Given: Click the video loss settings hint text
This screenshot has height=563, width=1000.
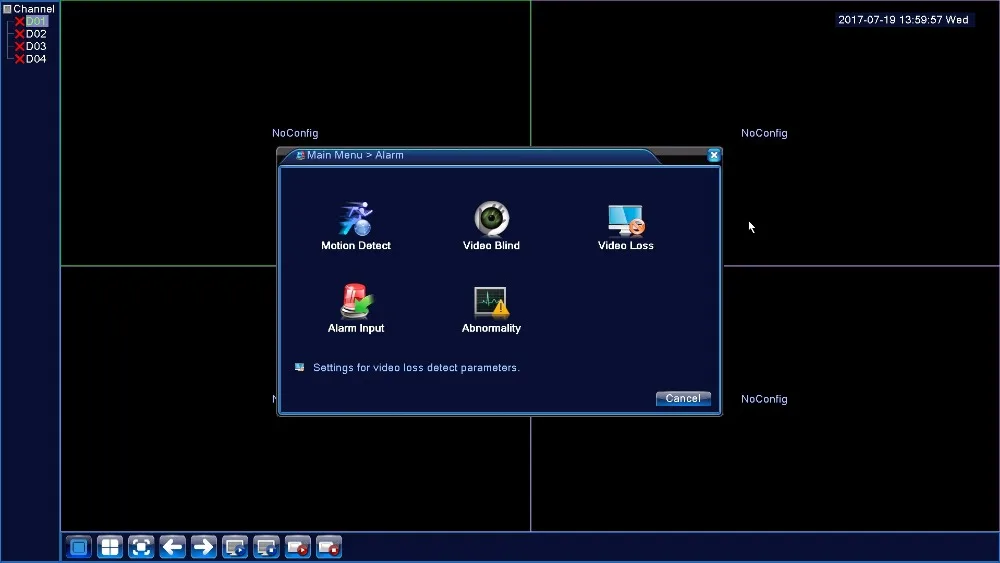Looking at the screenshot, I should tap(416, 368).
